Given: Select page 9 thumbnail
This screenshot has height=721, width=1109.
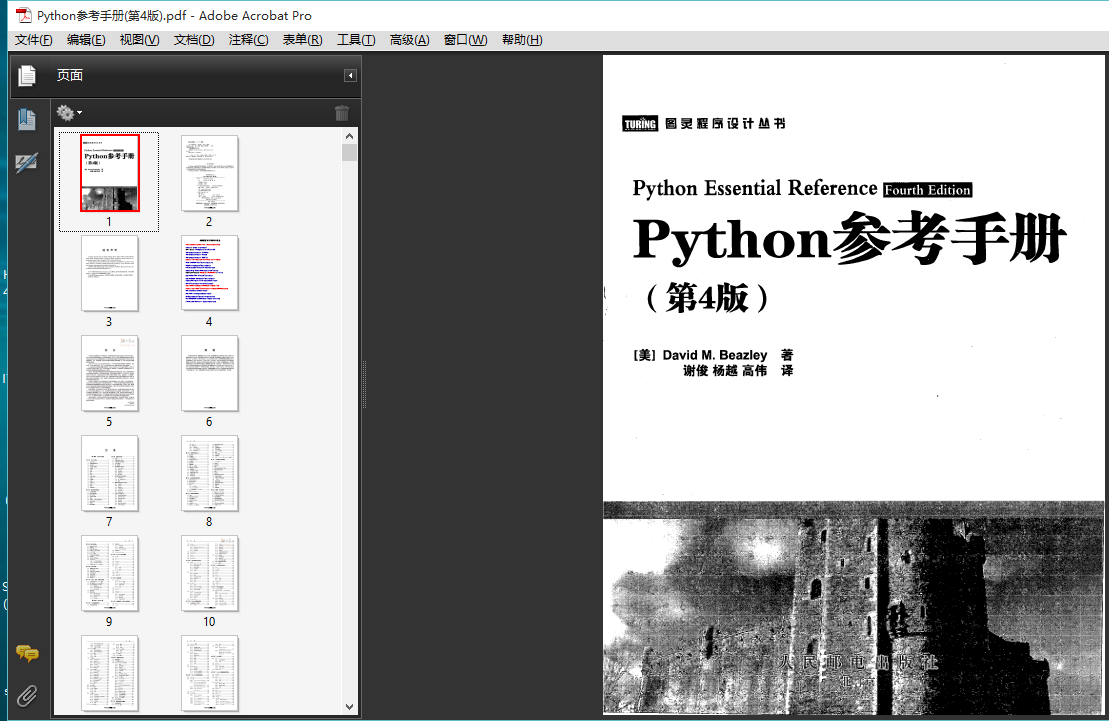Looking at the screenshot, I should point(110,573).
